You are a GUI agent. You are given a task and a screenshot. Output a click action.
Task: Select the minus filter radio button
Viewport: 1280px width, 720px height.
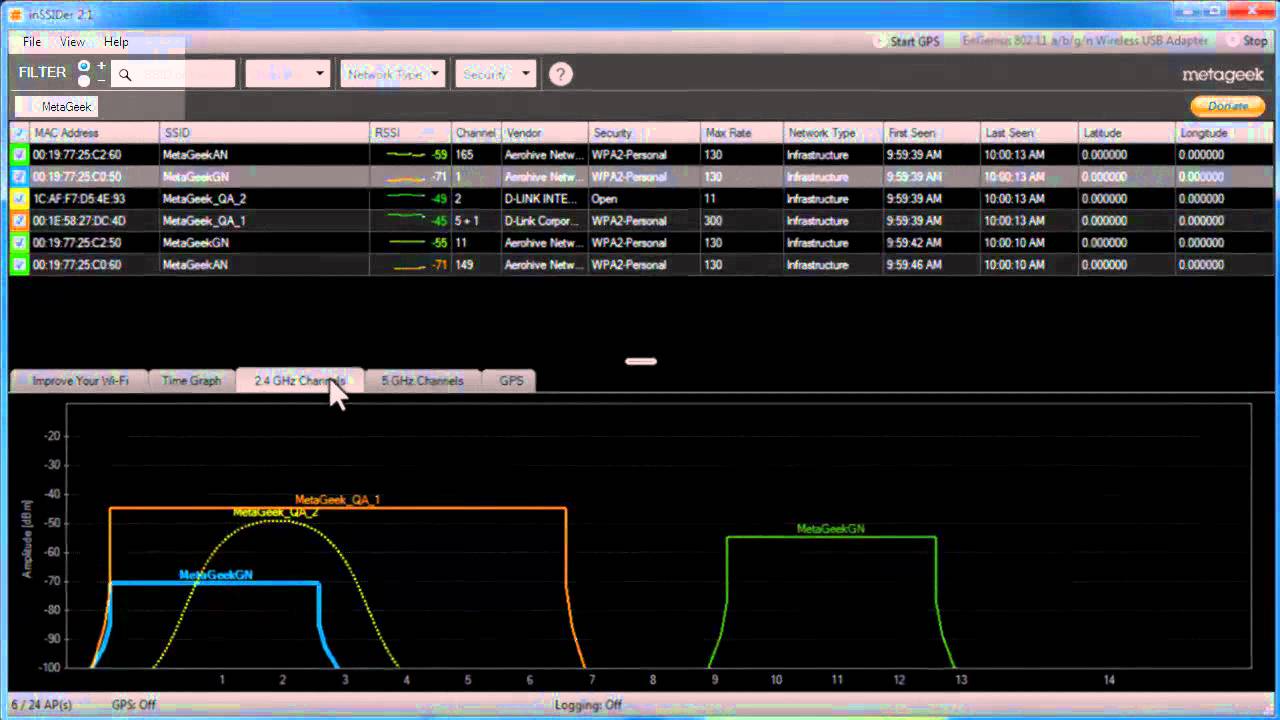[x=84, y=80]
